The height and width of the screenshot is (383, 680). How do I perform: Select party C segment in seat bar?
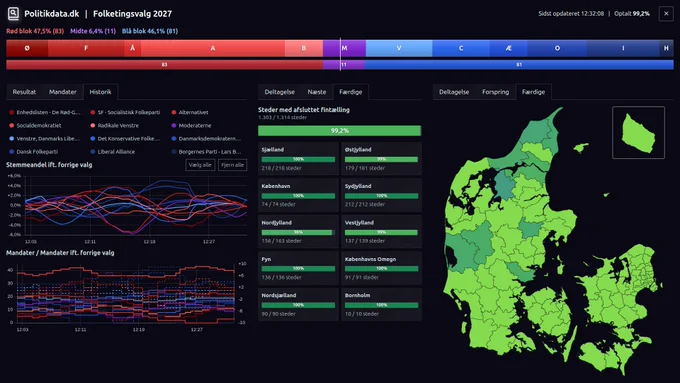(x=461, y=48)
